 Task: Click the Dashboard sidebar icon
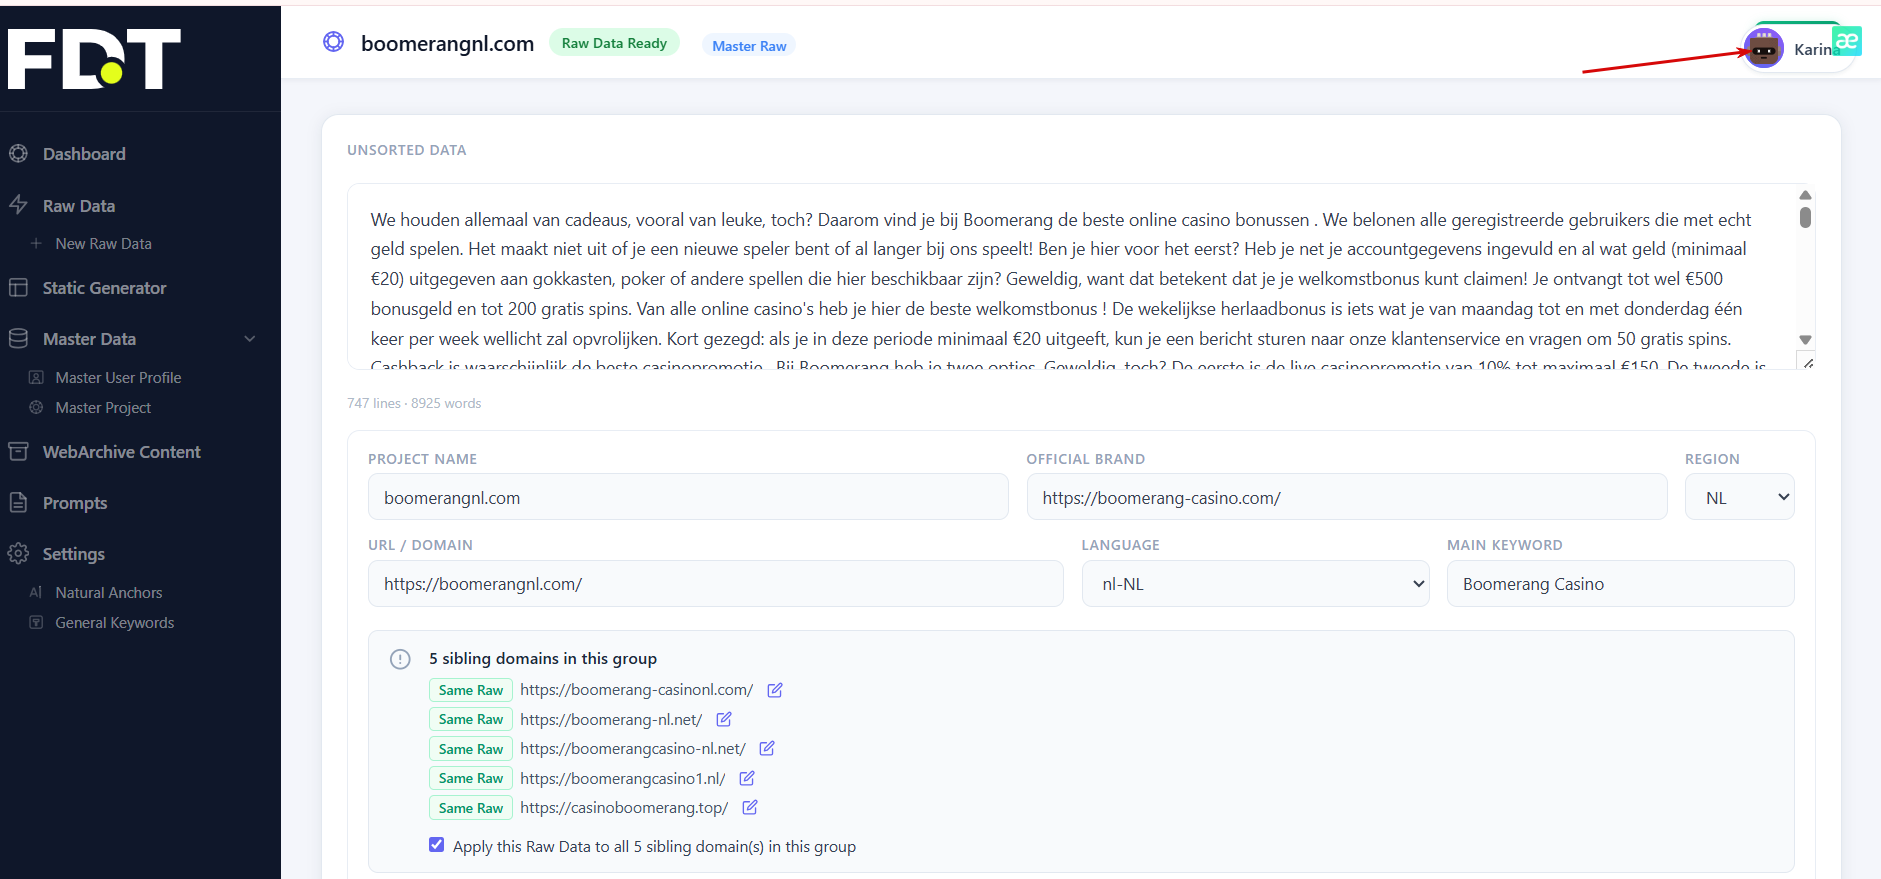18,153
